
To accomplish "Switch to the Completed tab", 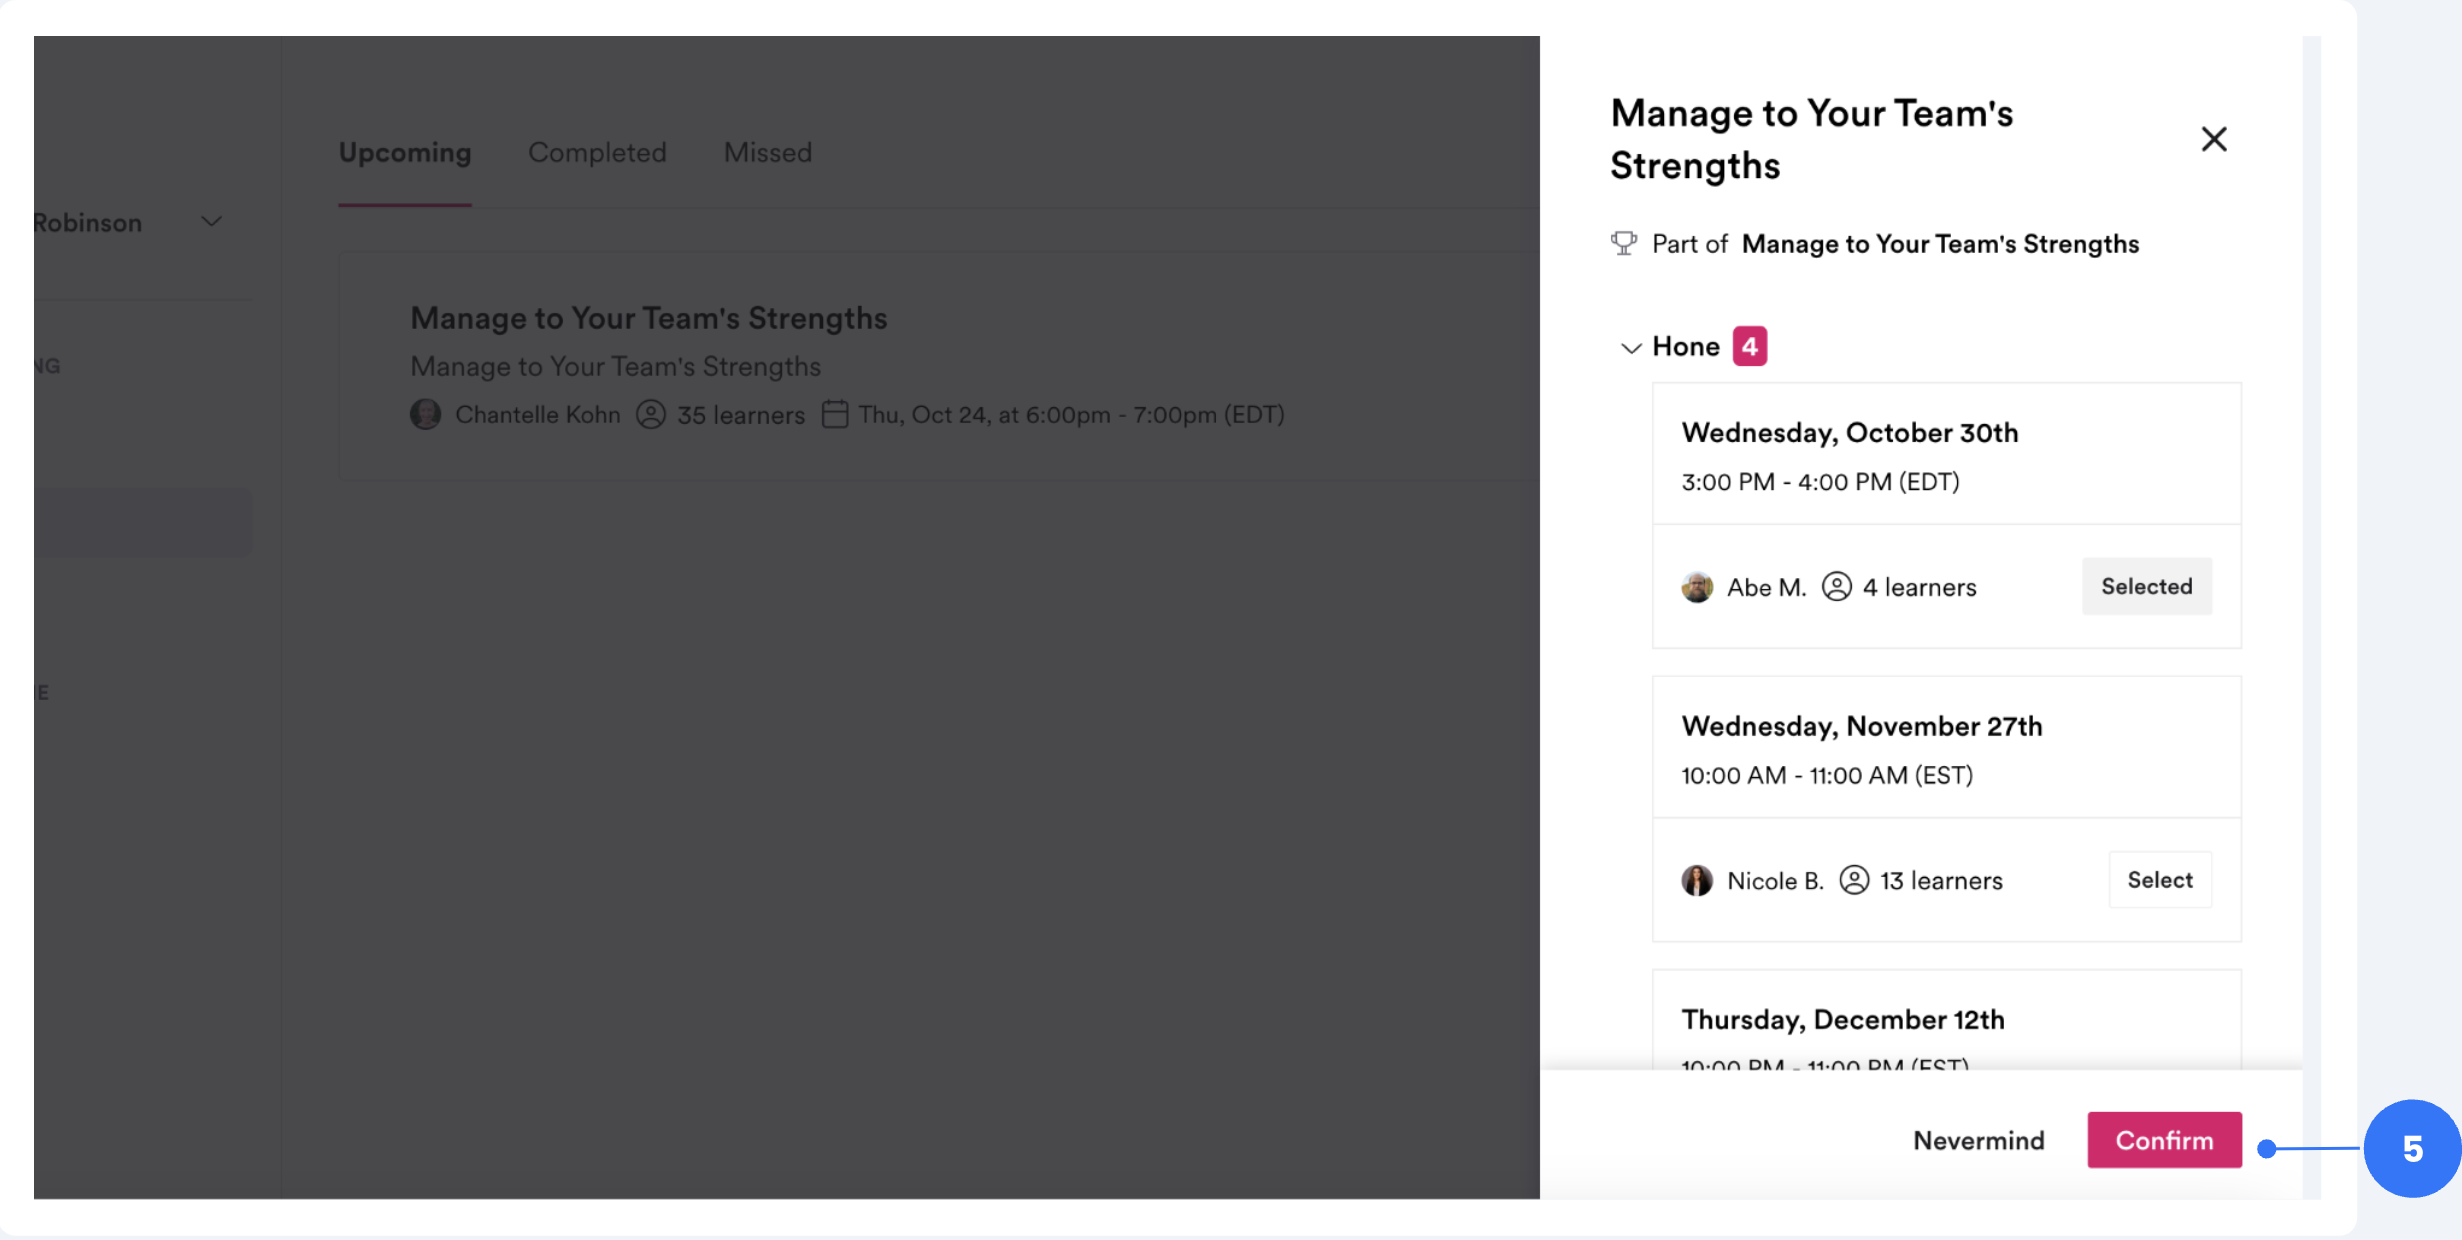I will coord(597,153).
